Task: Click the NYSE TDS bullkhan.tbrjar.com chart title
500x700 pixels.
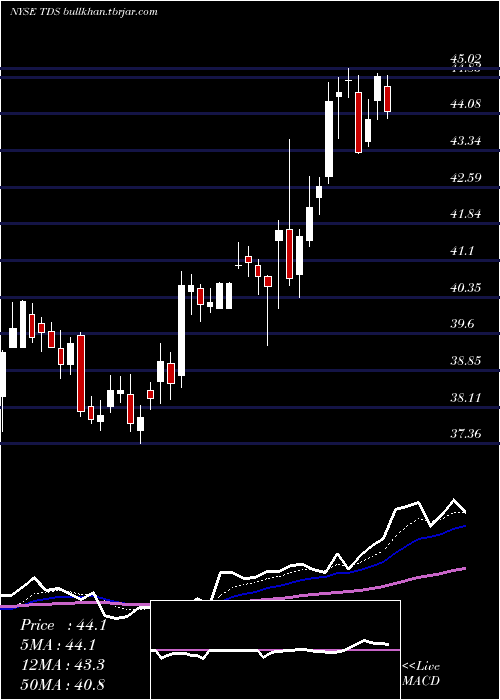Action: click(x=83, y=12)
